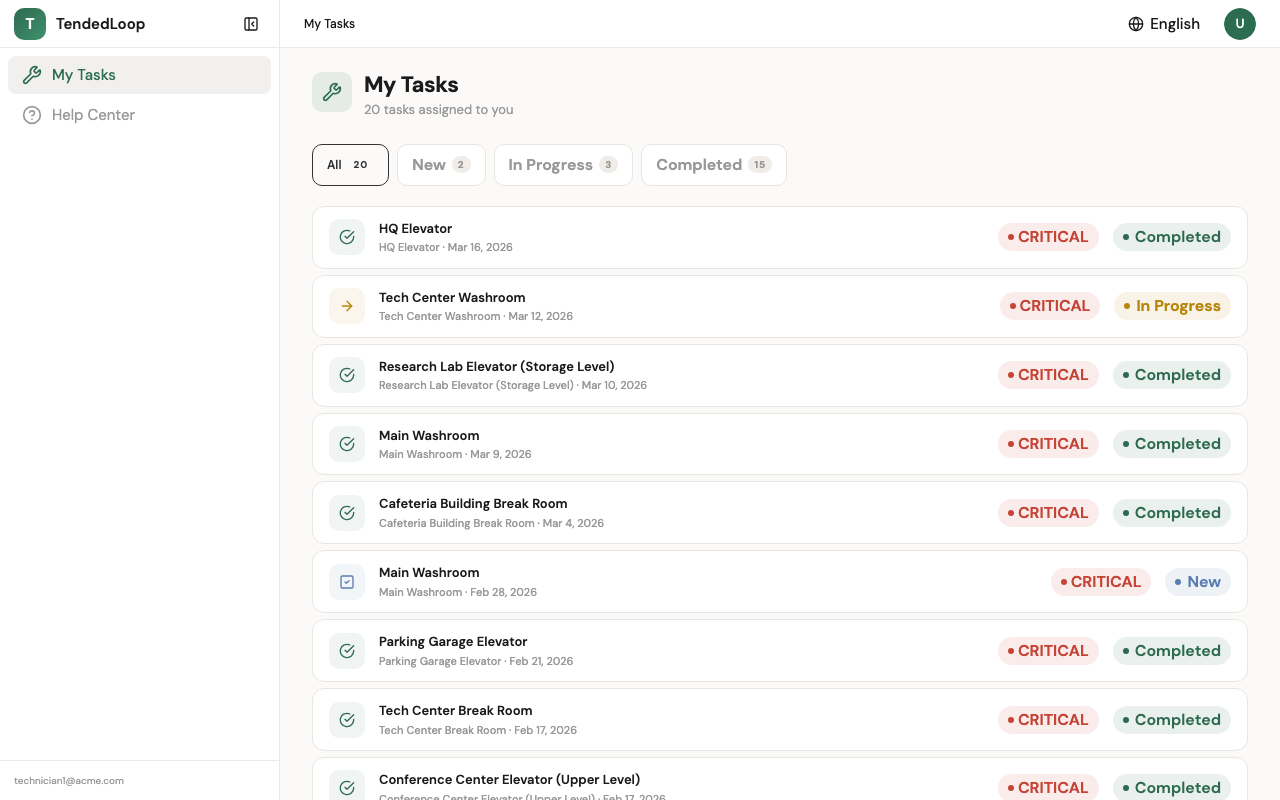Viewport: 1280px width, 800px height.
Task: Open the user avatar menu
Action: pos(1239,24)
